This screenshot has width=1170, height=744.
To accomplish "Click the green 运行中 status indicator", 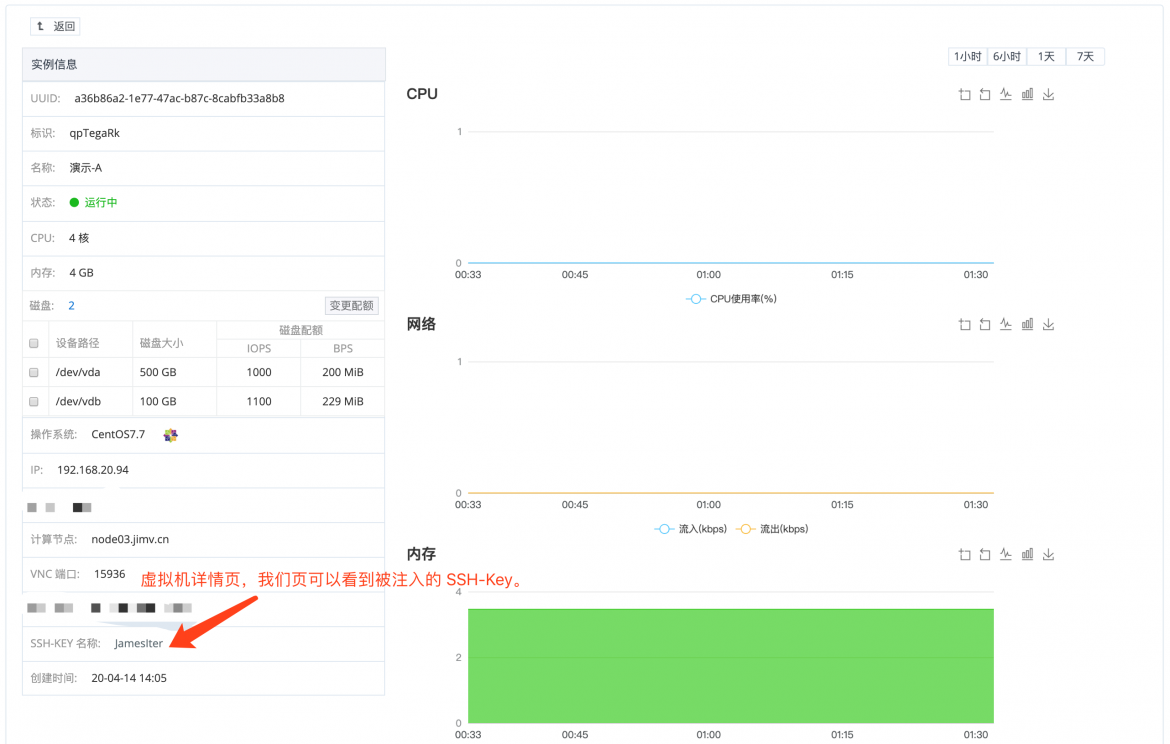I will coord(93,202).
